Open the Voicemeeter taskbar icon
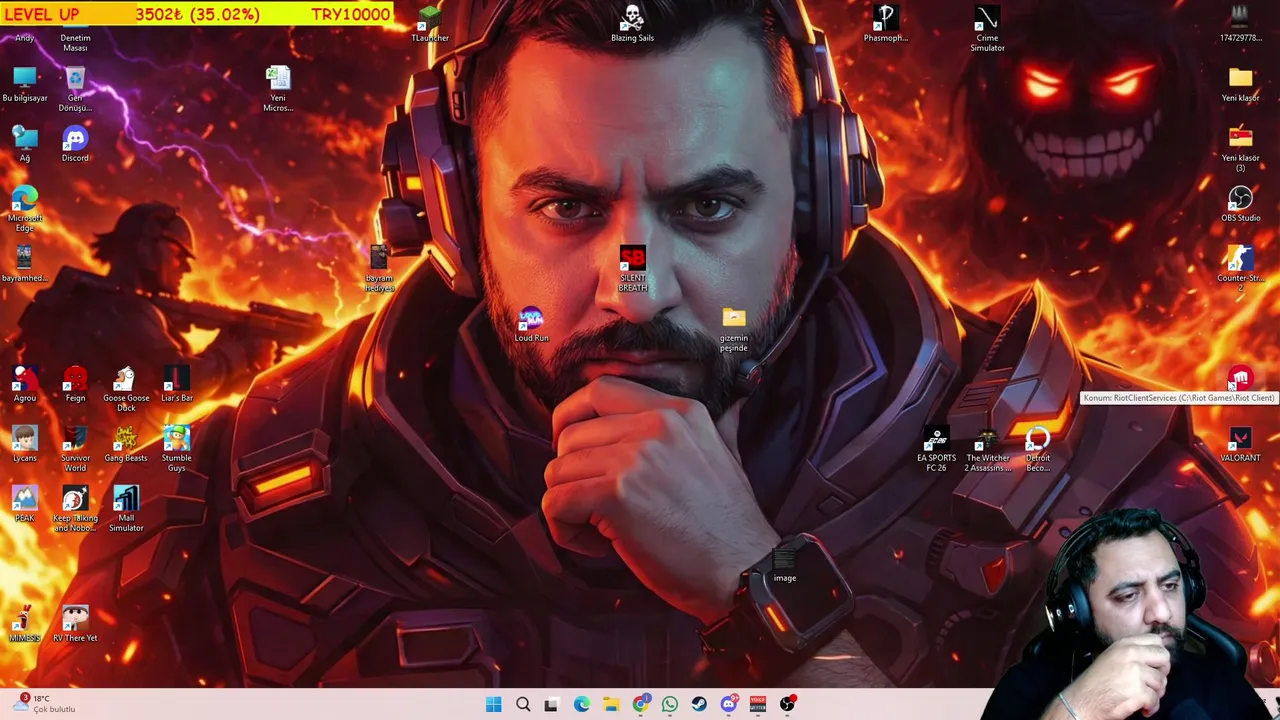Screen dimensions: 1280x720 point(758,704)
